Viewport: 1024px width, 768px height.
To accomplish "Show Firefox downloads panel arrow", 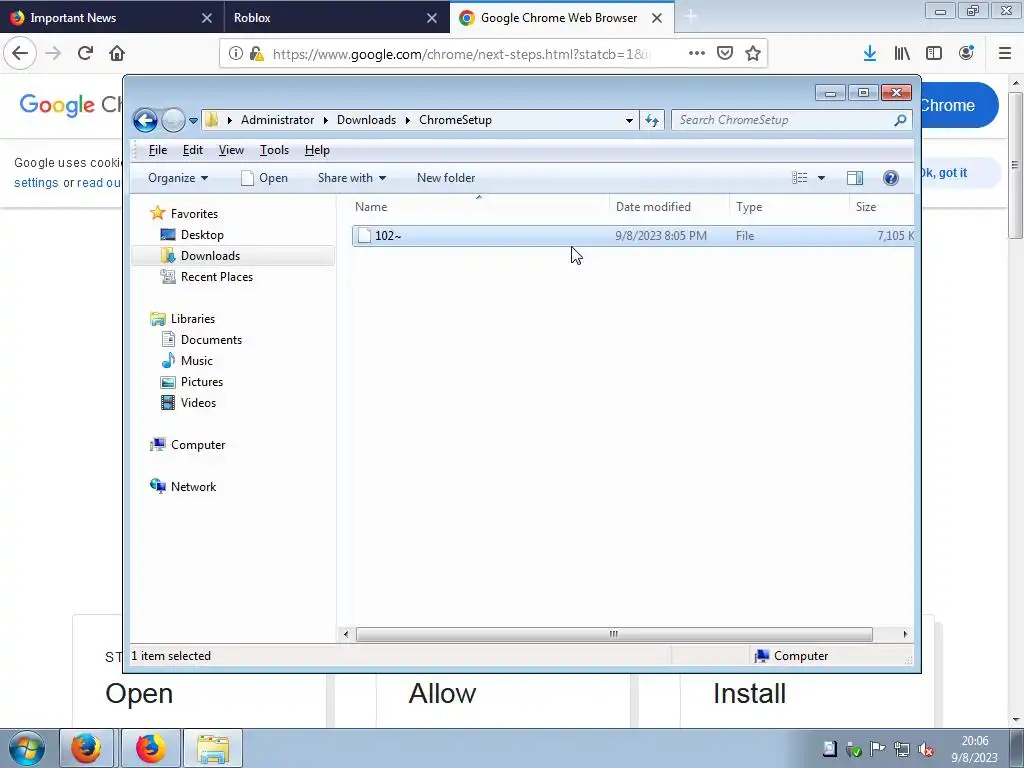I will 870,54.
